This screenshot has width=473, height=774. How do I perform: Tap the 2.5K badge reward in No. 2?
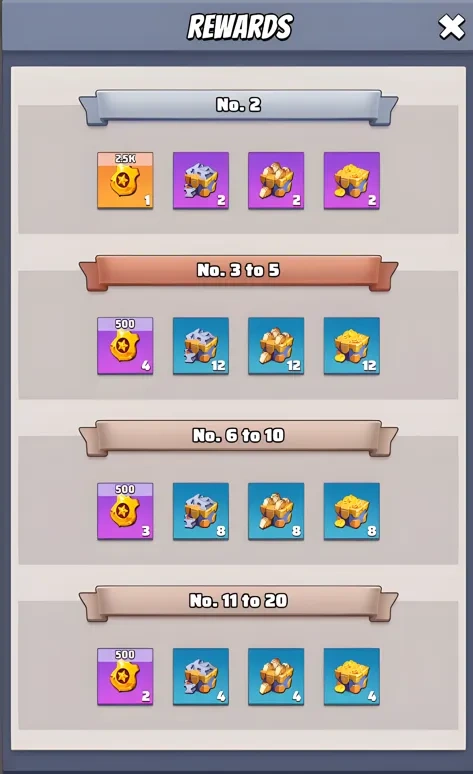[125, 181]
